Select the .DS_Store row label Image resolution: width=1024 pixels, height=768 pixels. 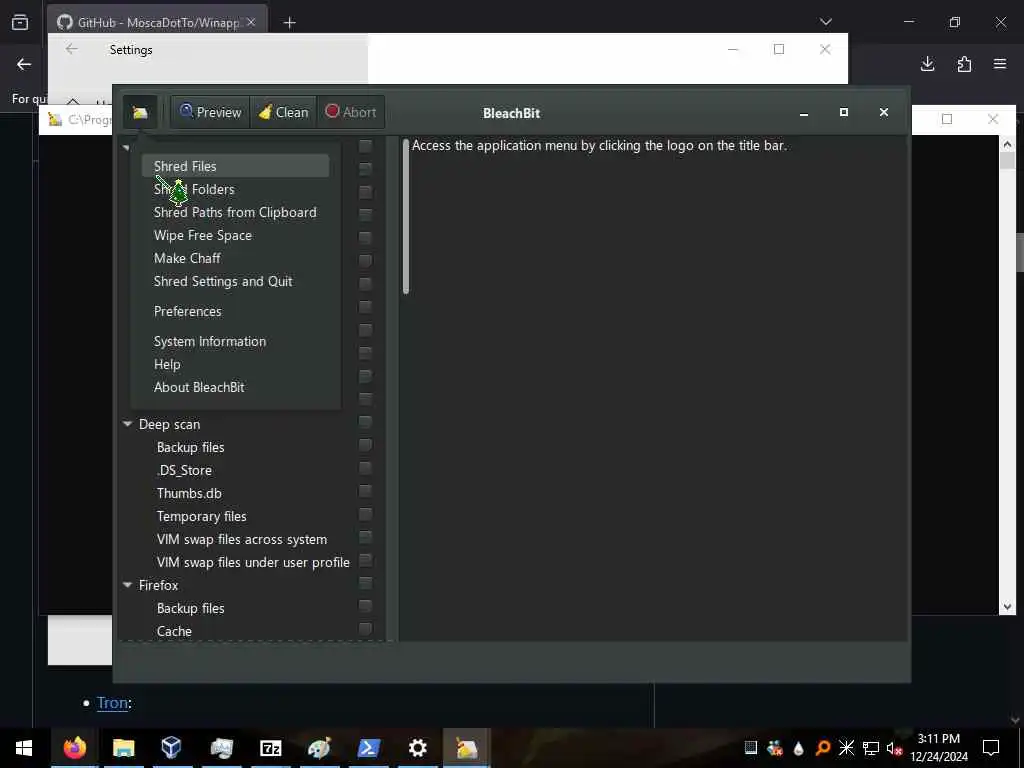pos(184,470)
